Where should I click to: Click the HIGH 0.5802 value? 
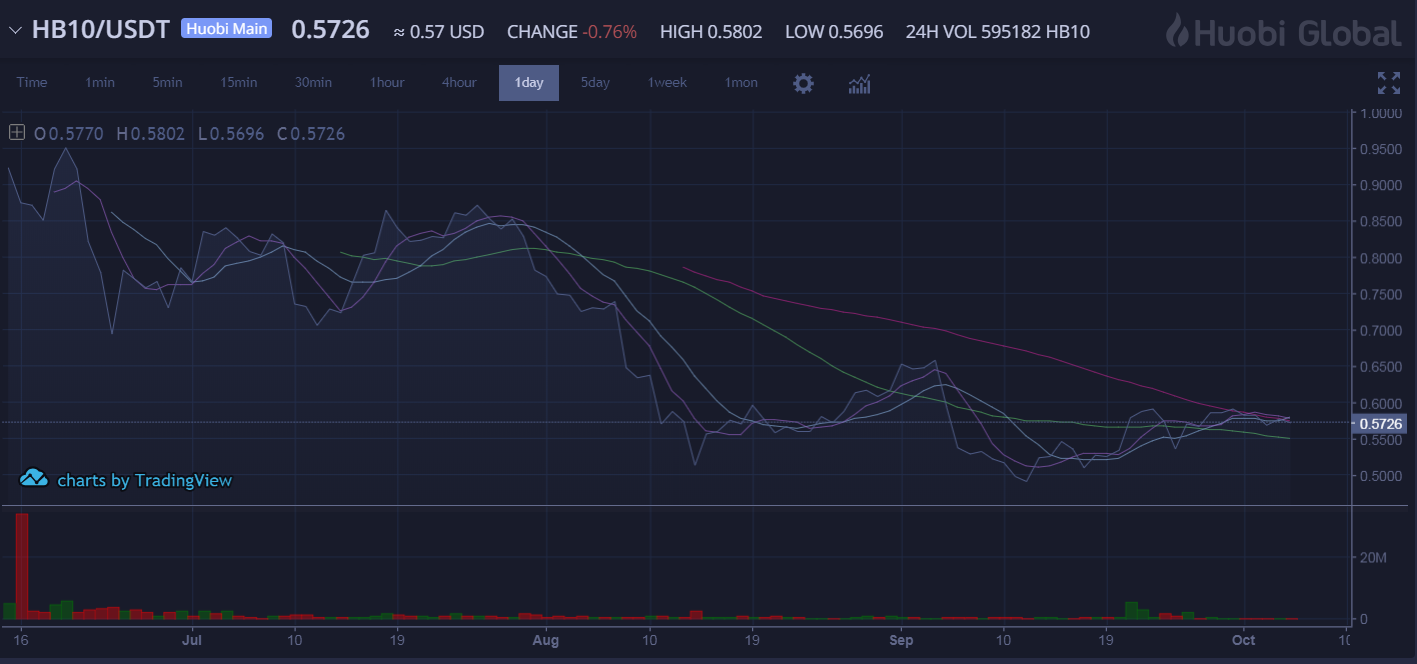[x=711, y=32]
